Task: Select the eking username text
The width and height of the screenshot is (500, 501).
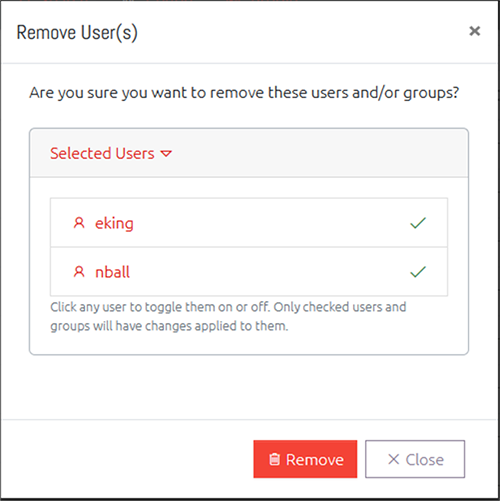Action: click(x=114, y=223)
